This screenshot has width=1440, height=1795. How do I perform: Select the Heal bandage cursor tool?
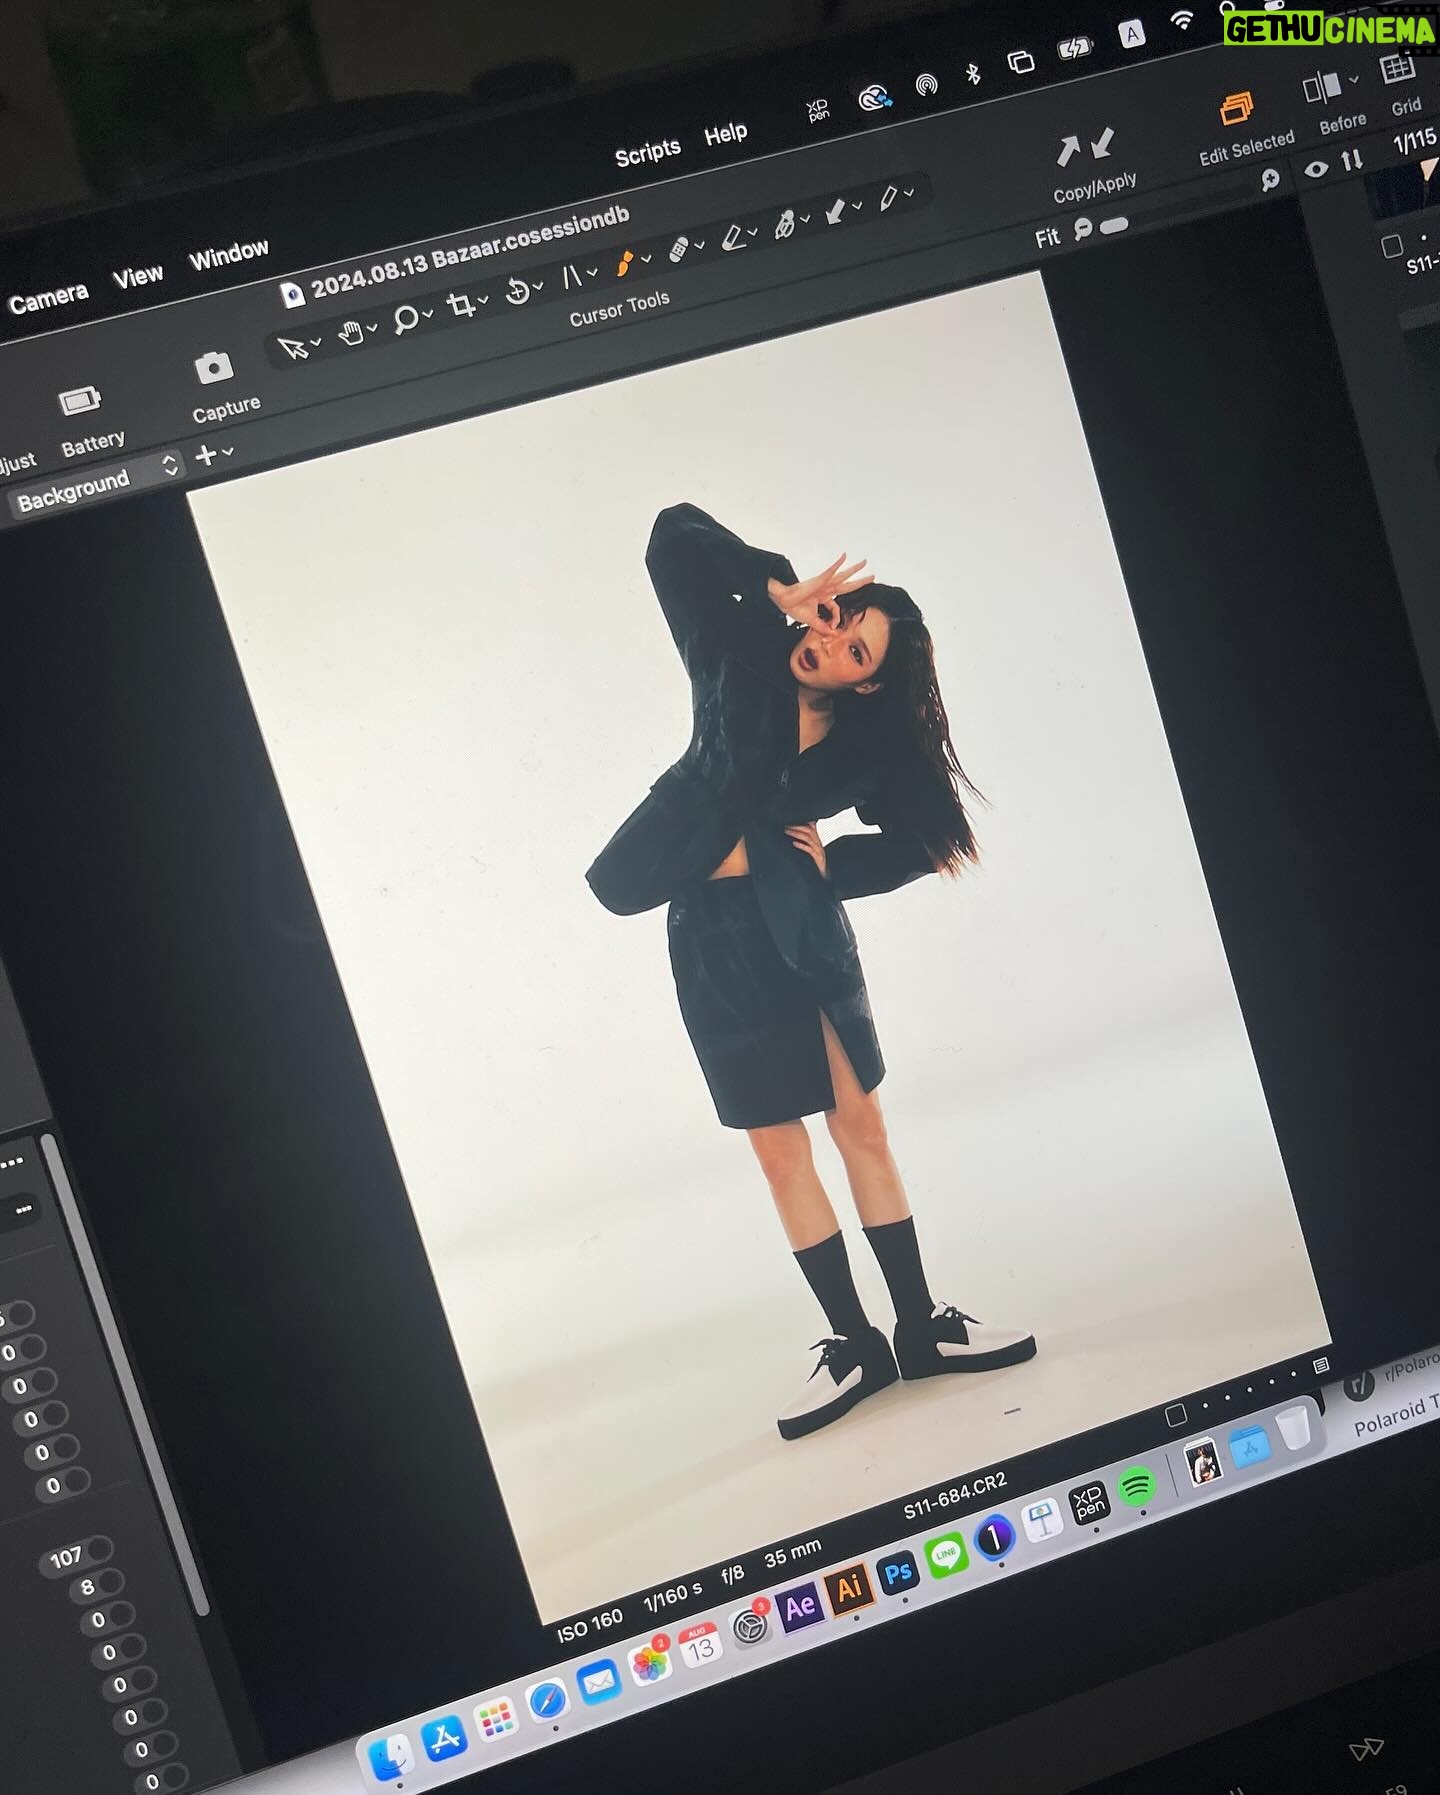tap(679, 249)
